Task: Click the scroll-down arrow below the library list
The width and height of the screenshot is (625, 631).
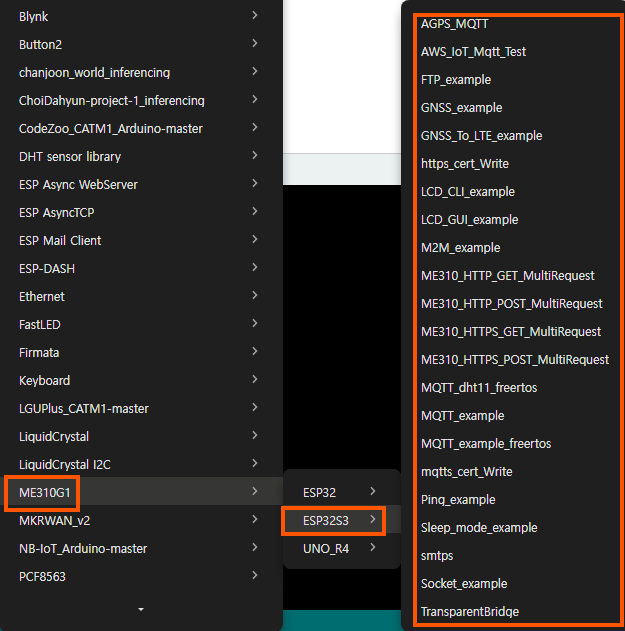Action: point(141,609)
